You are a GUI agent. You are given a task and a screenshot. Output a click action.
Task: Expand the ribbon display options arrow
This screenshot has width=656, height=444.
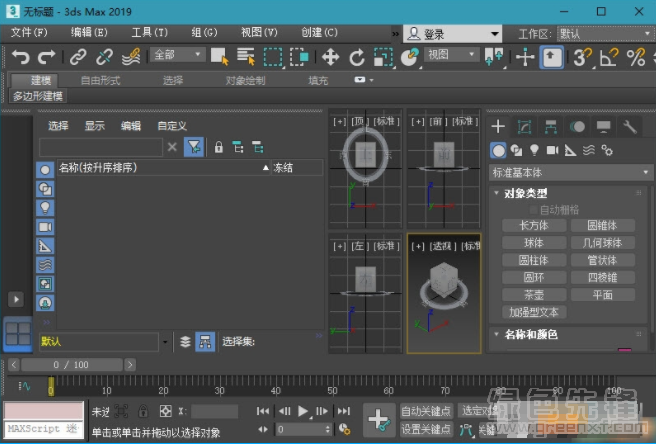(x=372, y=80)
